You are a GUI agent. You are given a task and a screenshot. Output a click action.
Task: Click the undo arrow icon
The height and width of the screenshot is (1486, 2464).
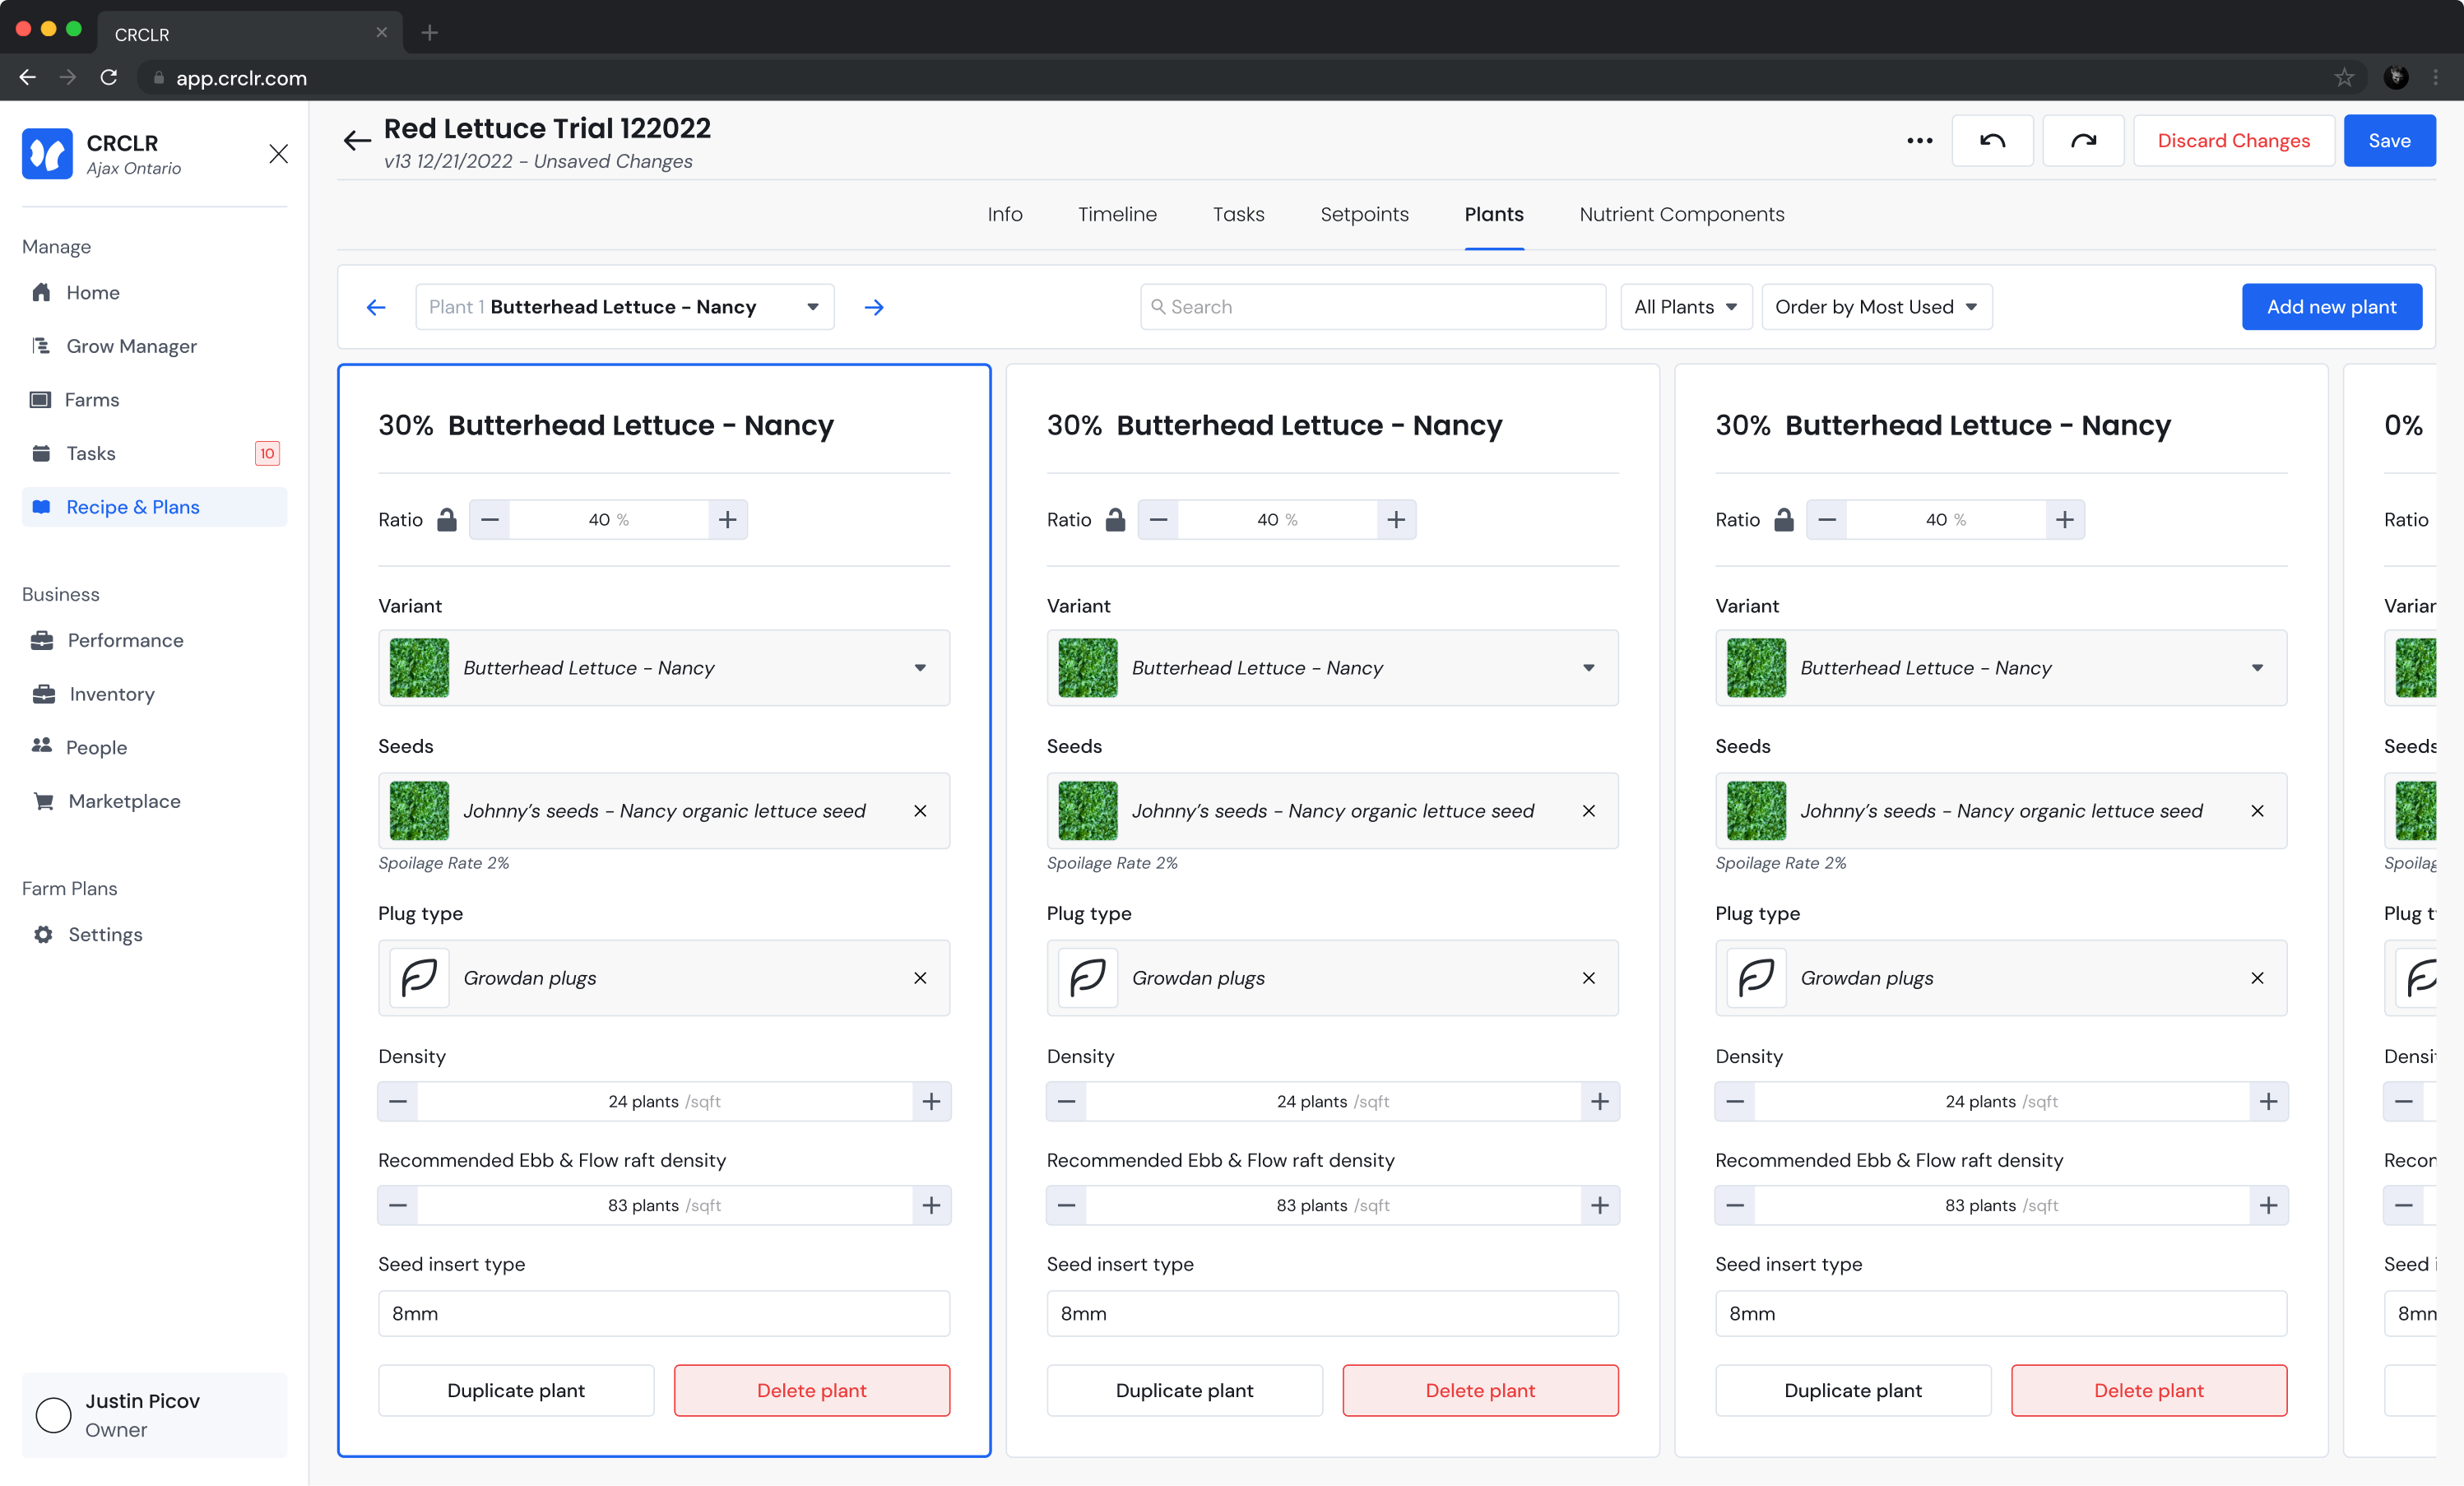pyautogui.click(x=1992, y=141)
